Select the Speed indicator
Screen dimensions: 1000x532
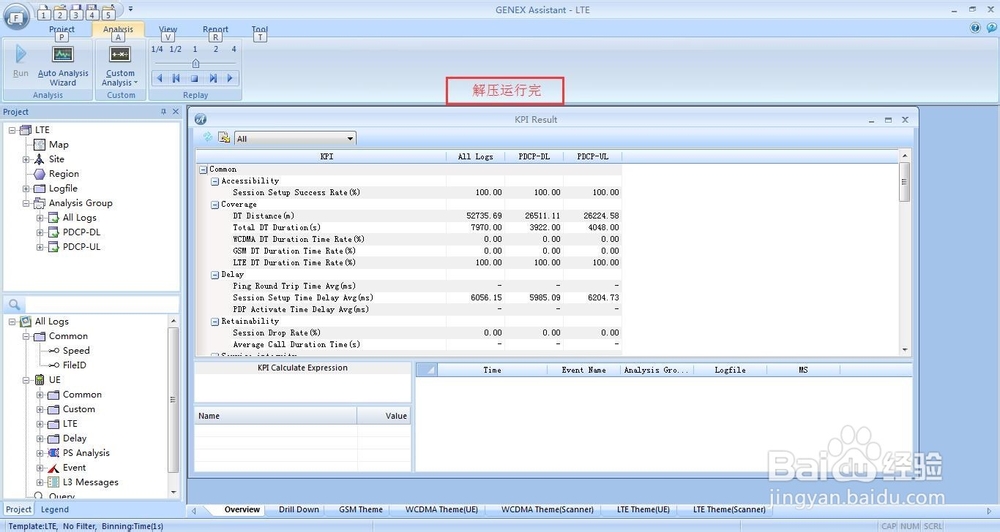[76, 351]
